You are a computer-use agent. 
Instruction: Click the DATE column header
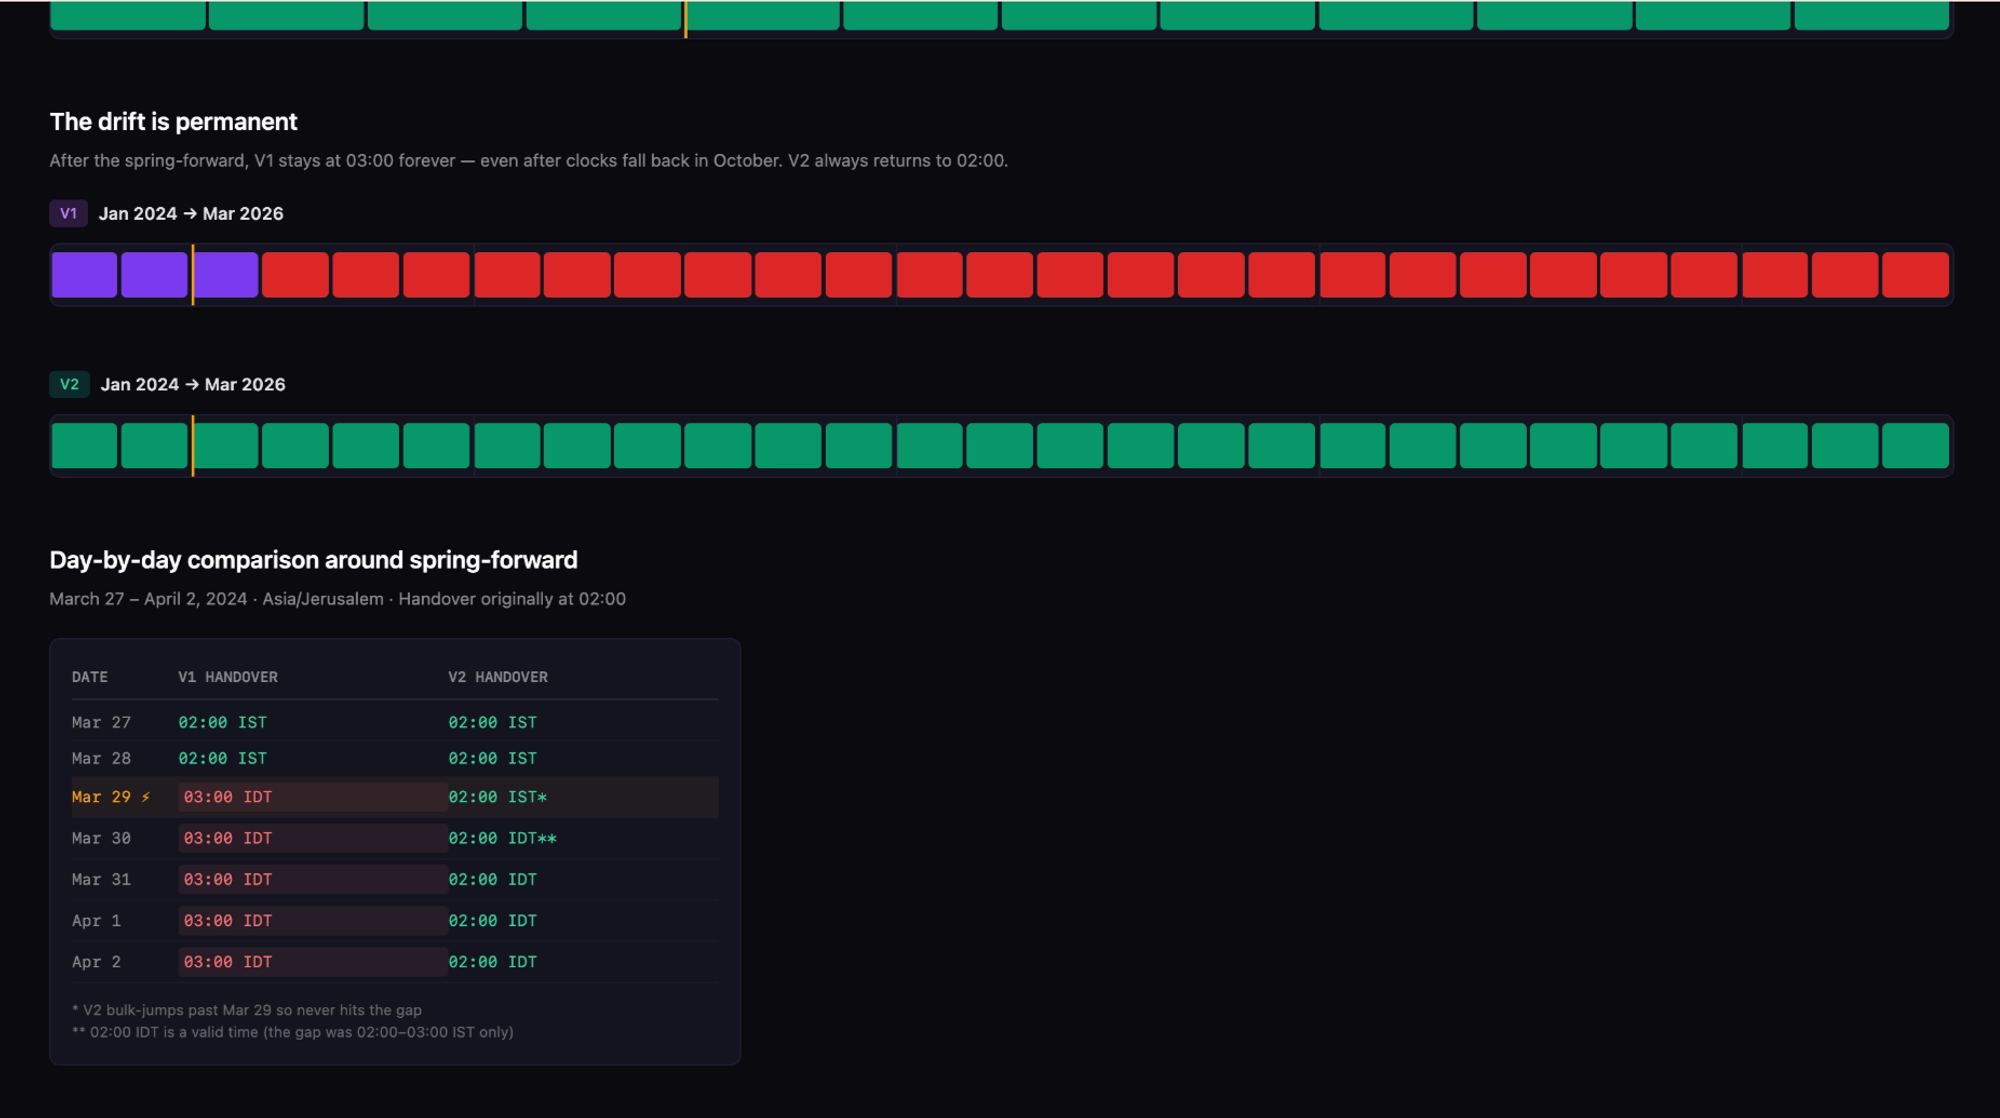pos(90,677)
